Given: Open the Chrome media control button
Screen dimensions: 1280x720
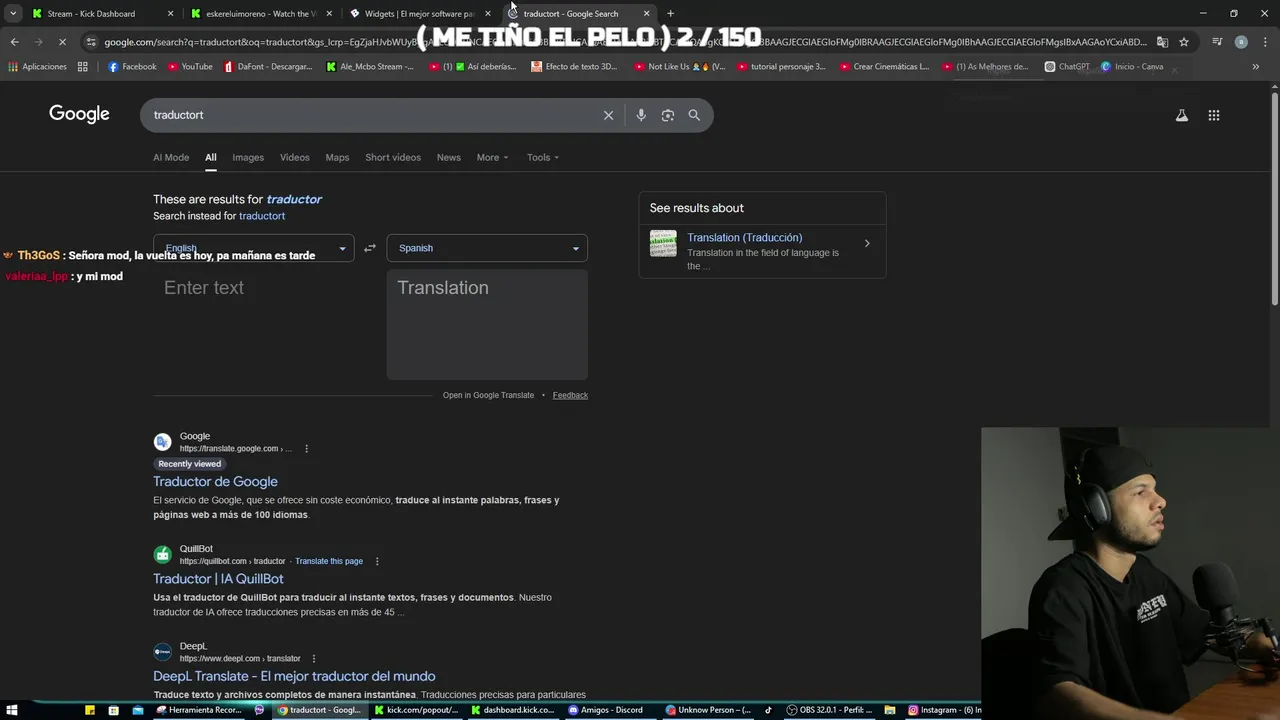Looking at the screenshot, I should pyautogui.click(x=1217, y=42).
